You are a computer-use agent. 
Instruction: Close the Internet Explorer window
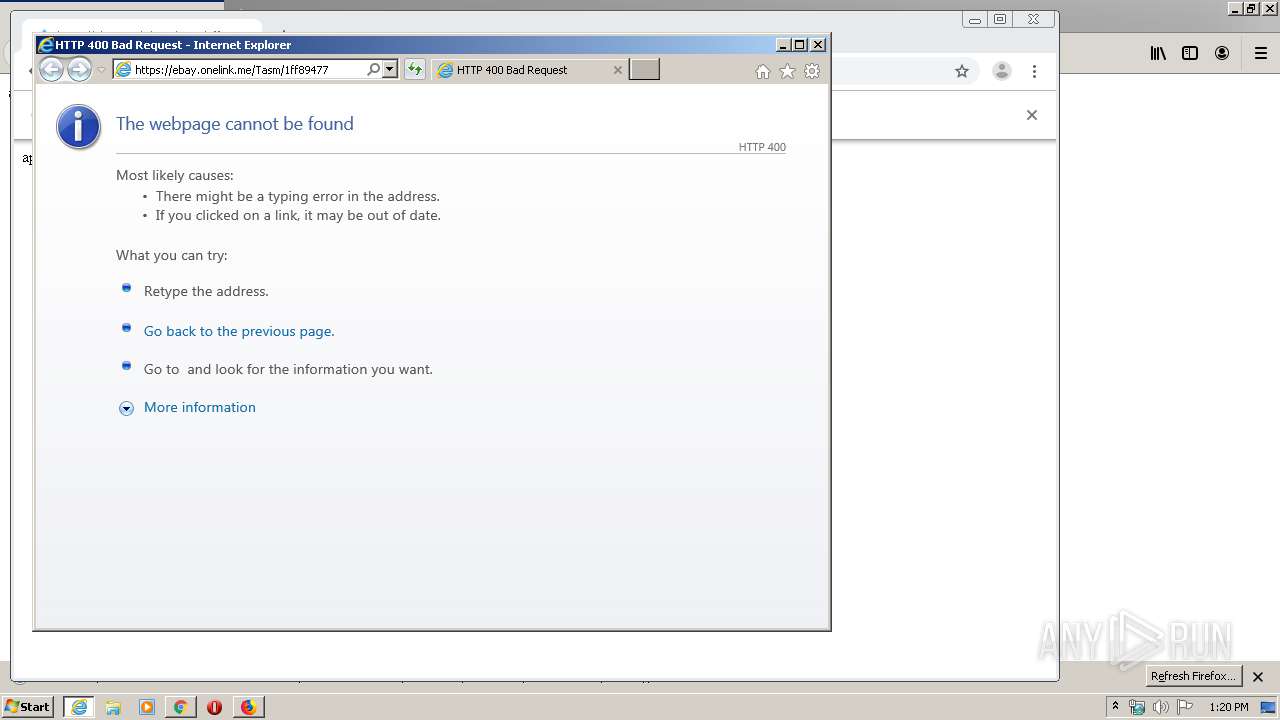[818, 45]
